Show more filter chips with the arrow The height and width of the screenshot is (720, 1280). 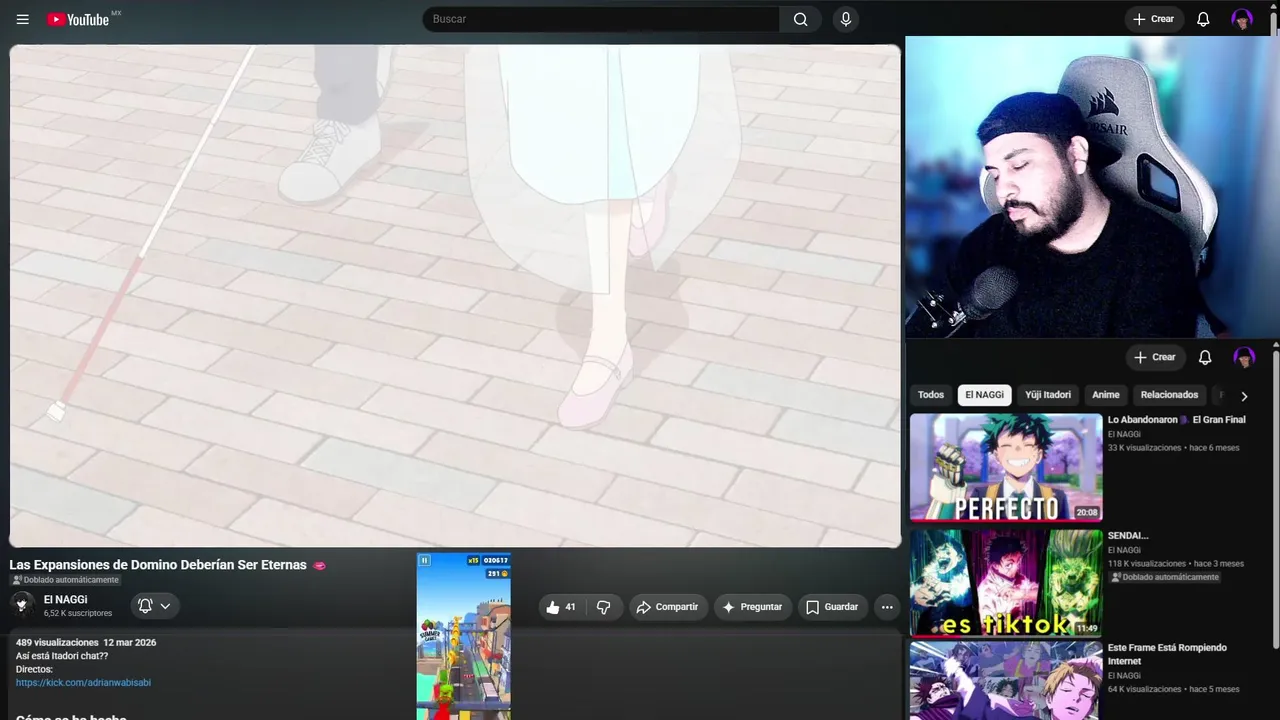point(1244,396)
